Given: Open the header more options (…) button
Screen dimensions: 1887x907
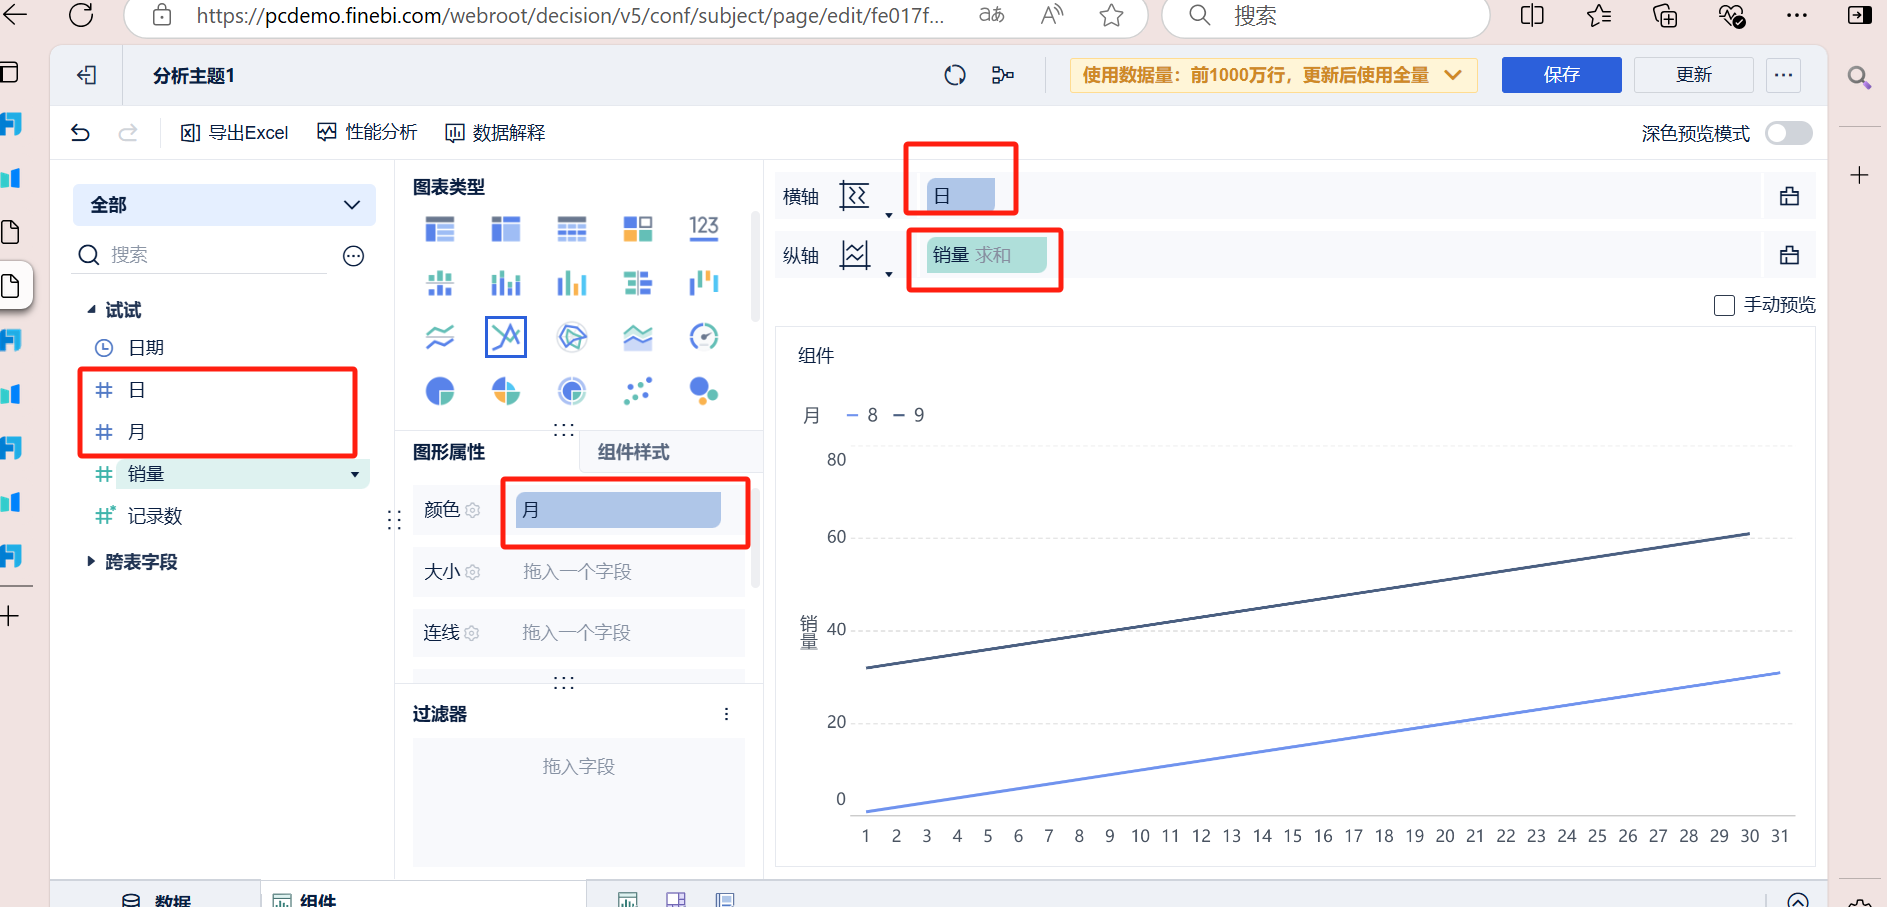Looking at the screenshot, I should 1783,75.
